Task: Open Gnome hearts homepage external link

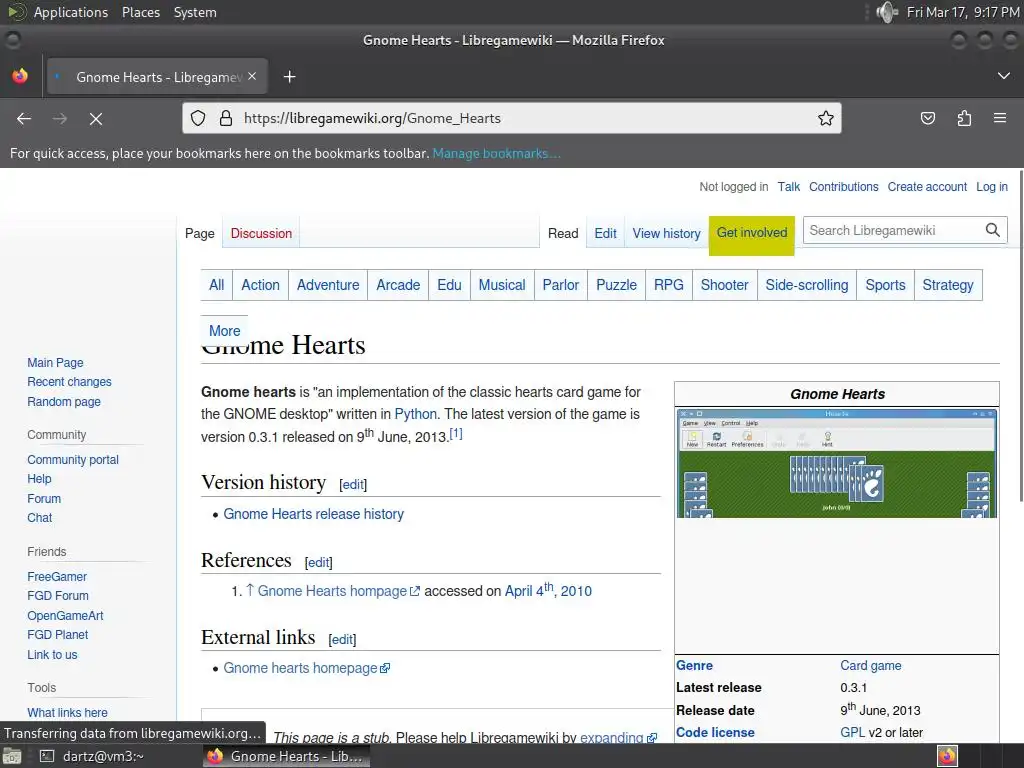Action: tap(306, 668)
